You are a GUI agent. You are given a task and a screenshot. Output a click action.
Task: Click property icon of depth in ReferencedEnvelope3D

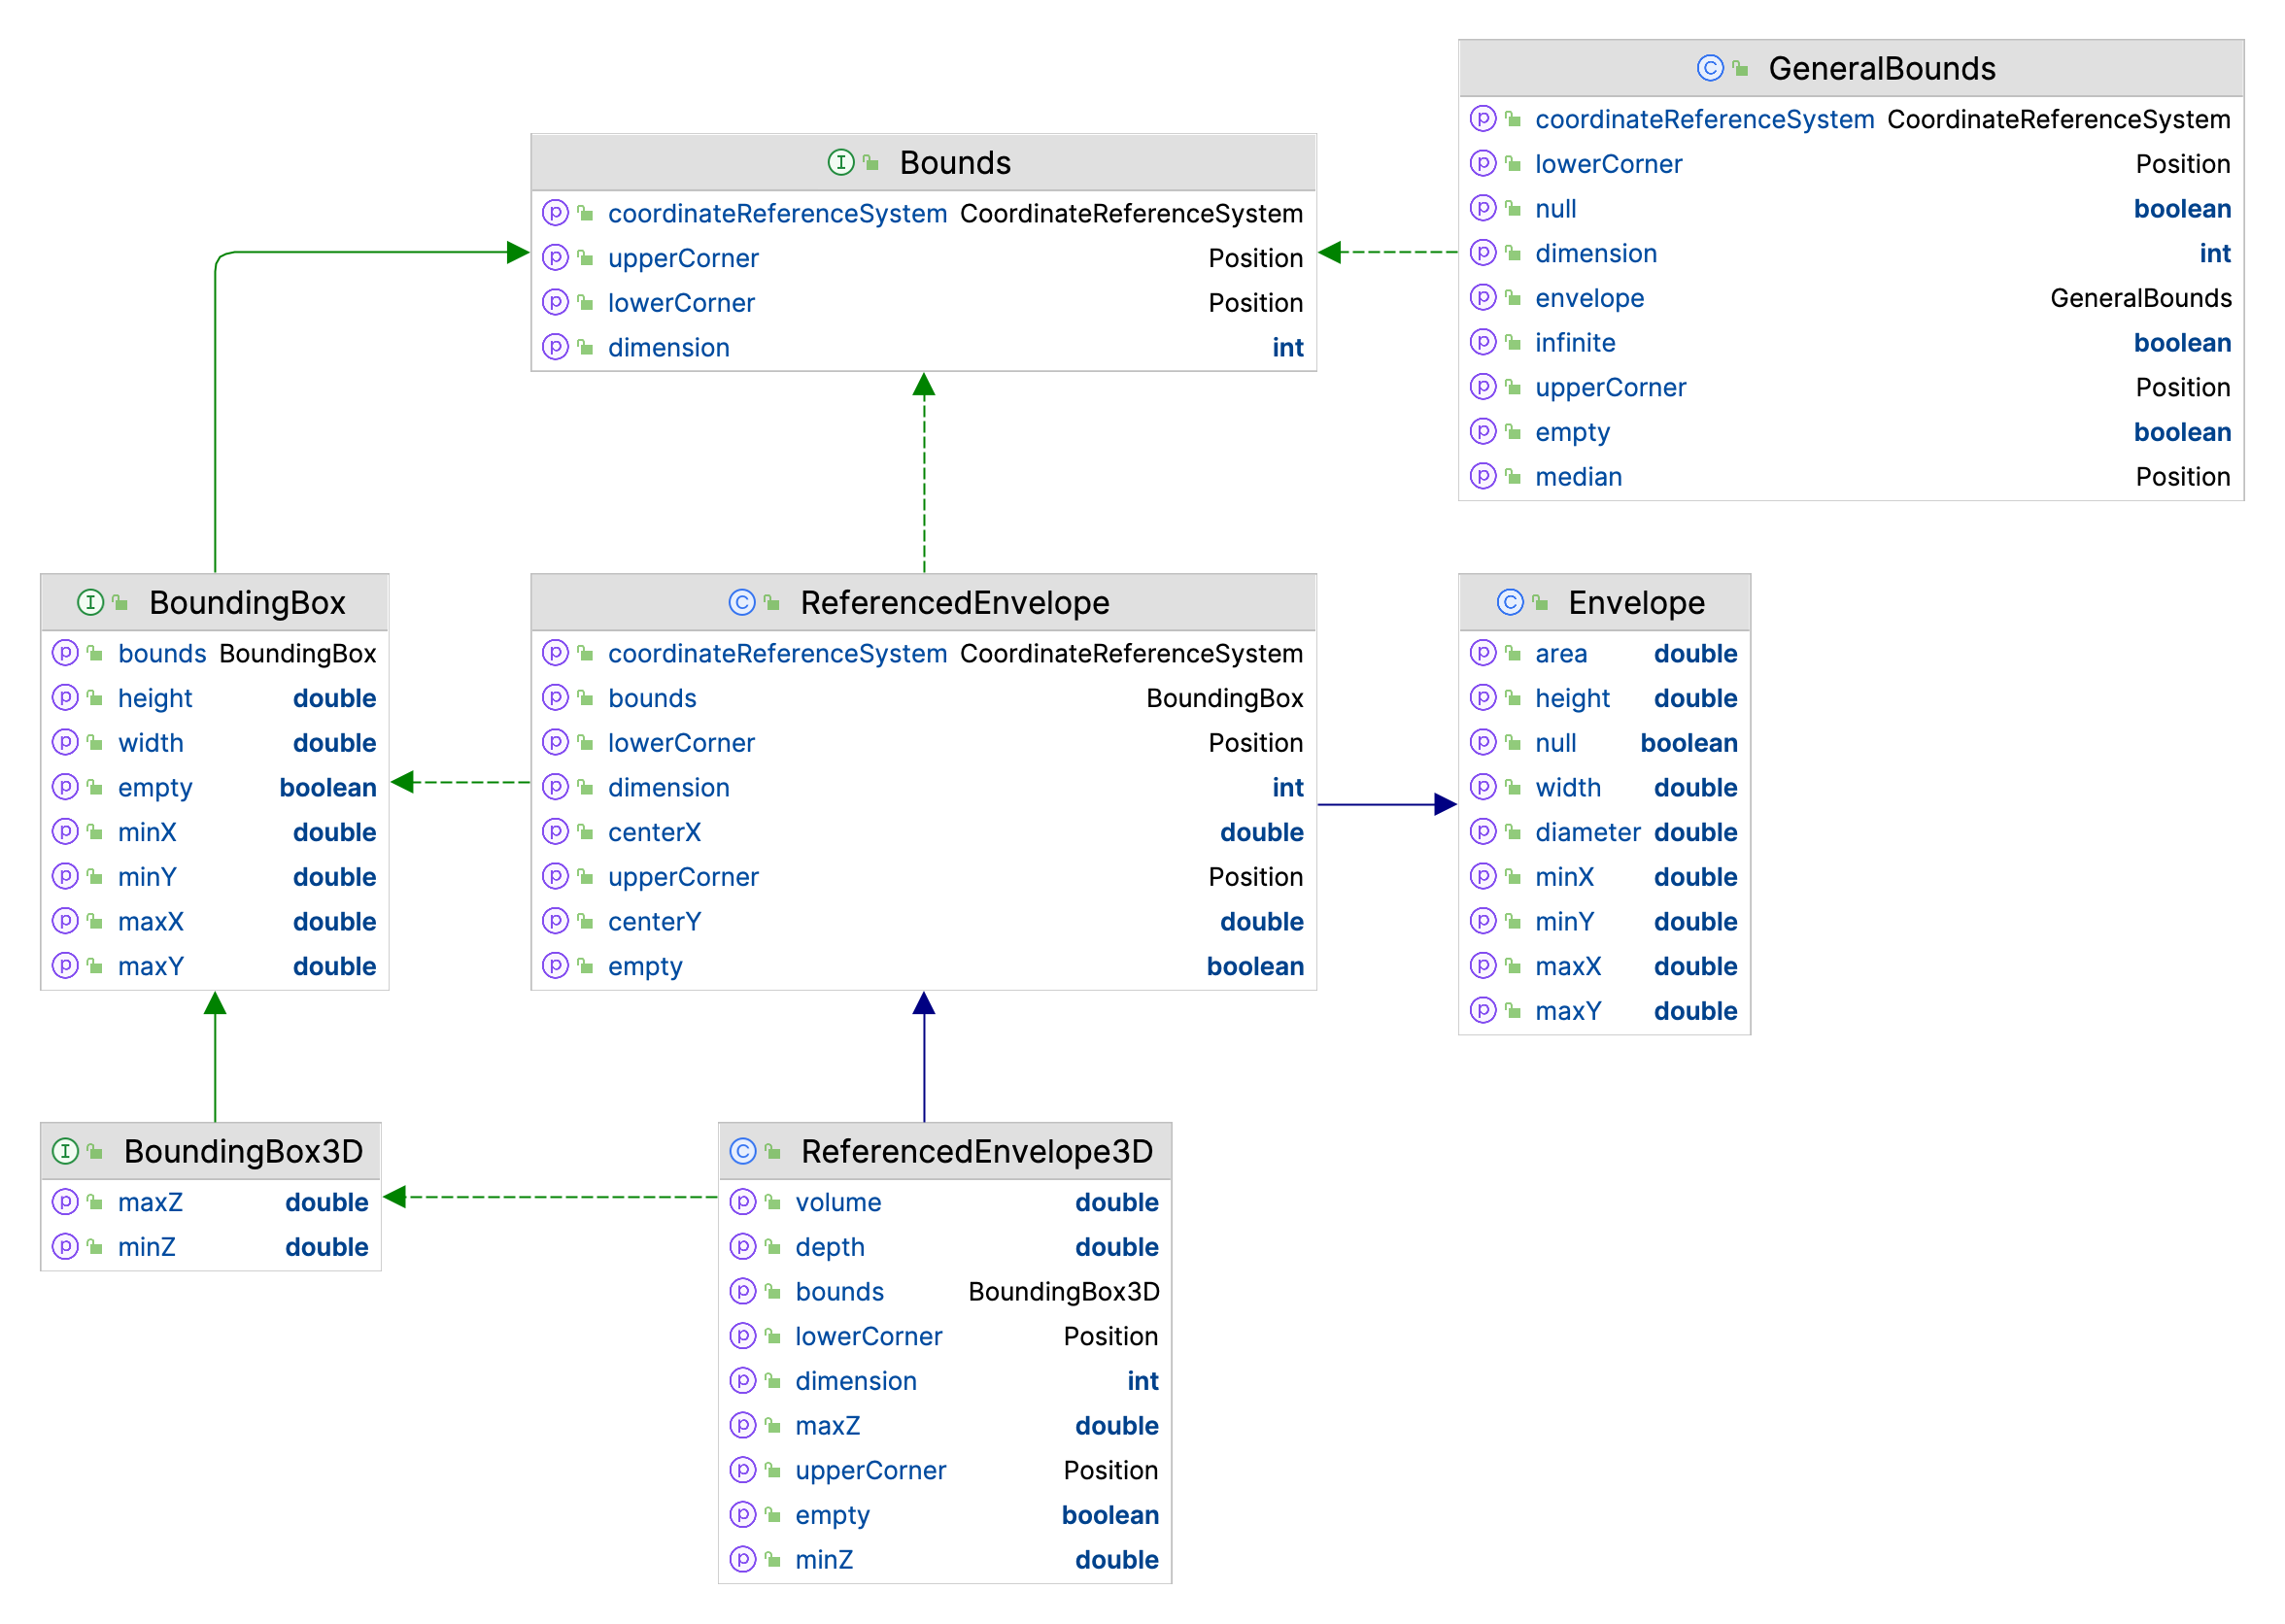click(743, 1247)
